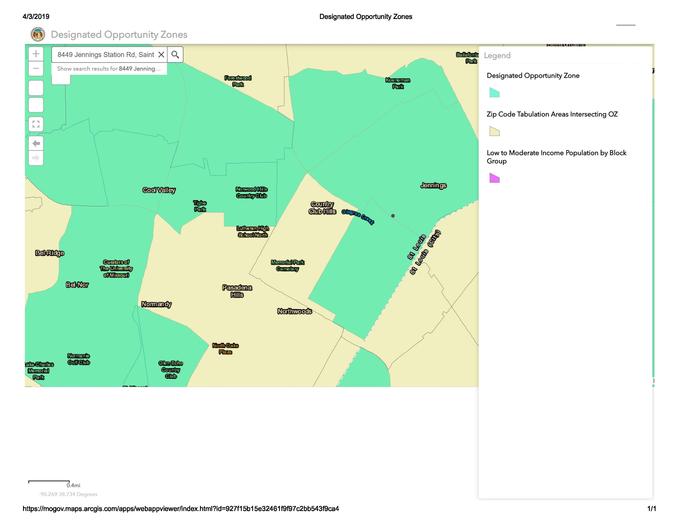Click the Cool Valley map label

coord(158,190)
